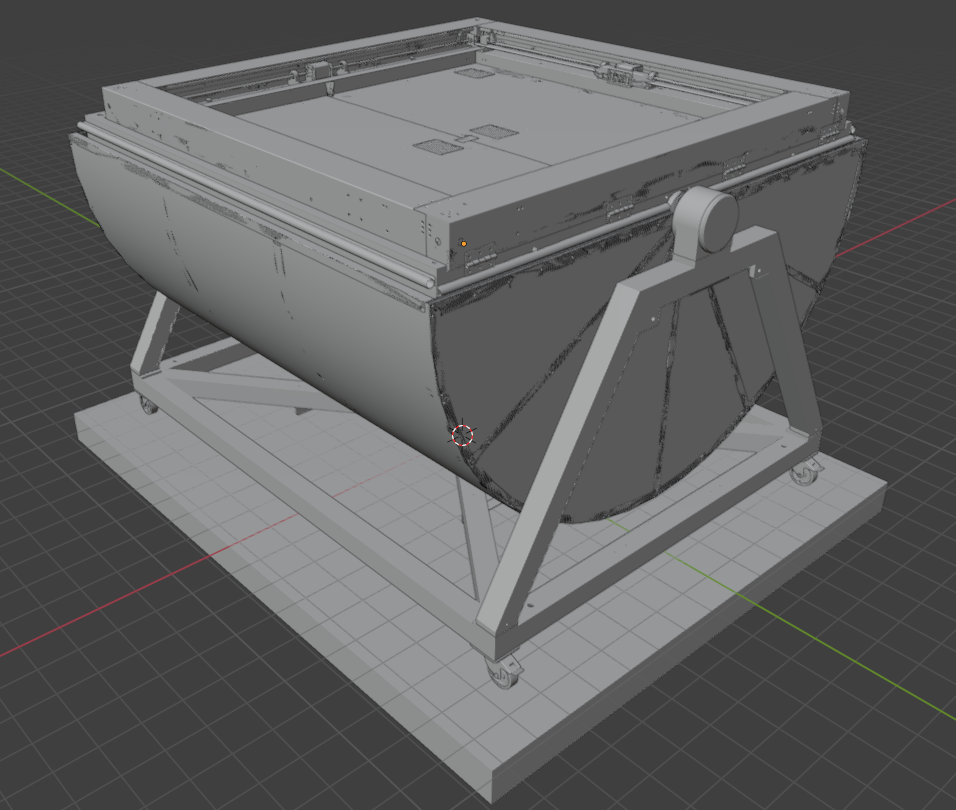Viewport: 956px width, 810px height.
Task: Select the front caster wheel of the frame
Action: (x=504, y=675)
